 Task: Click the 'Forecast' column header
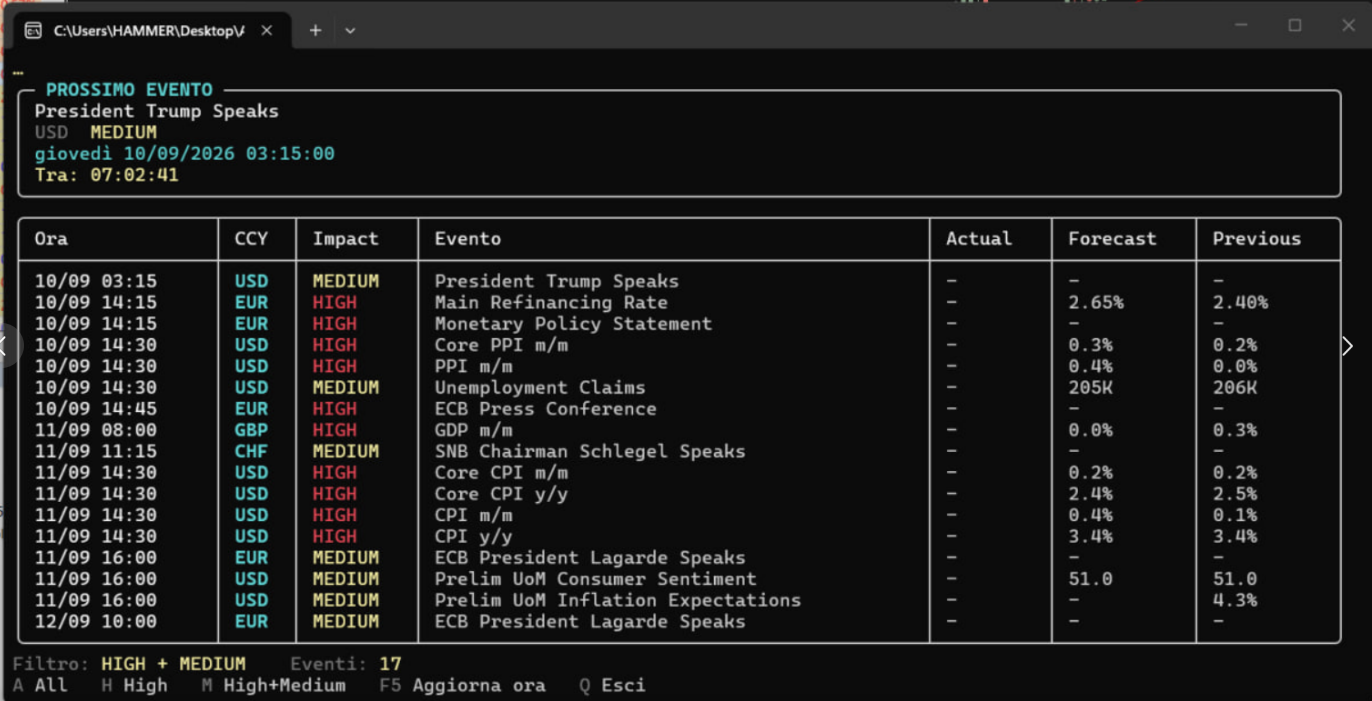pos(1112,239)
